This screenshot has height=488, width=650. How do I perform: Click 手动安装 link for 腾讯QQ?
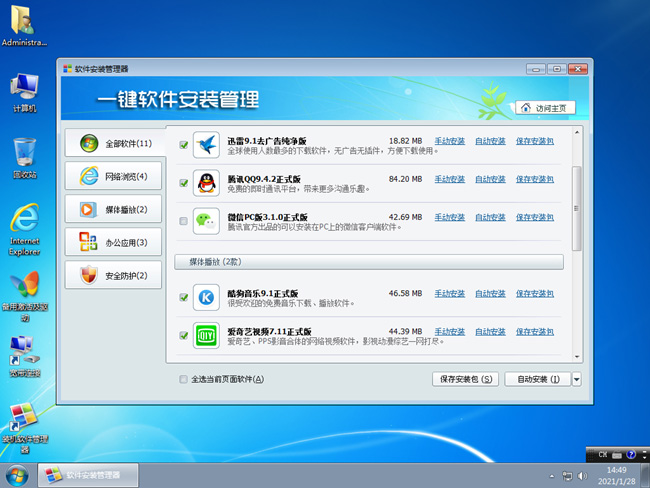pyautogui.click(x=450, y=179)
